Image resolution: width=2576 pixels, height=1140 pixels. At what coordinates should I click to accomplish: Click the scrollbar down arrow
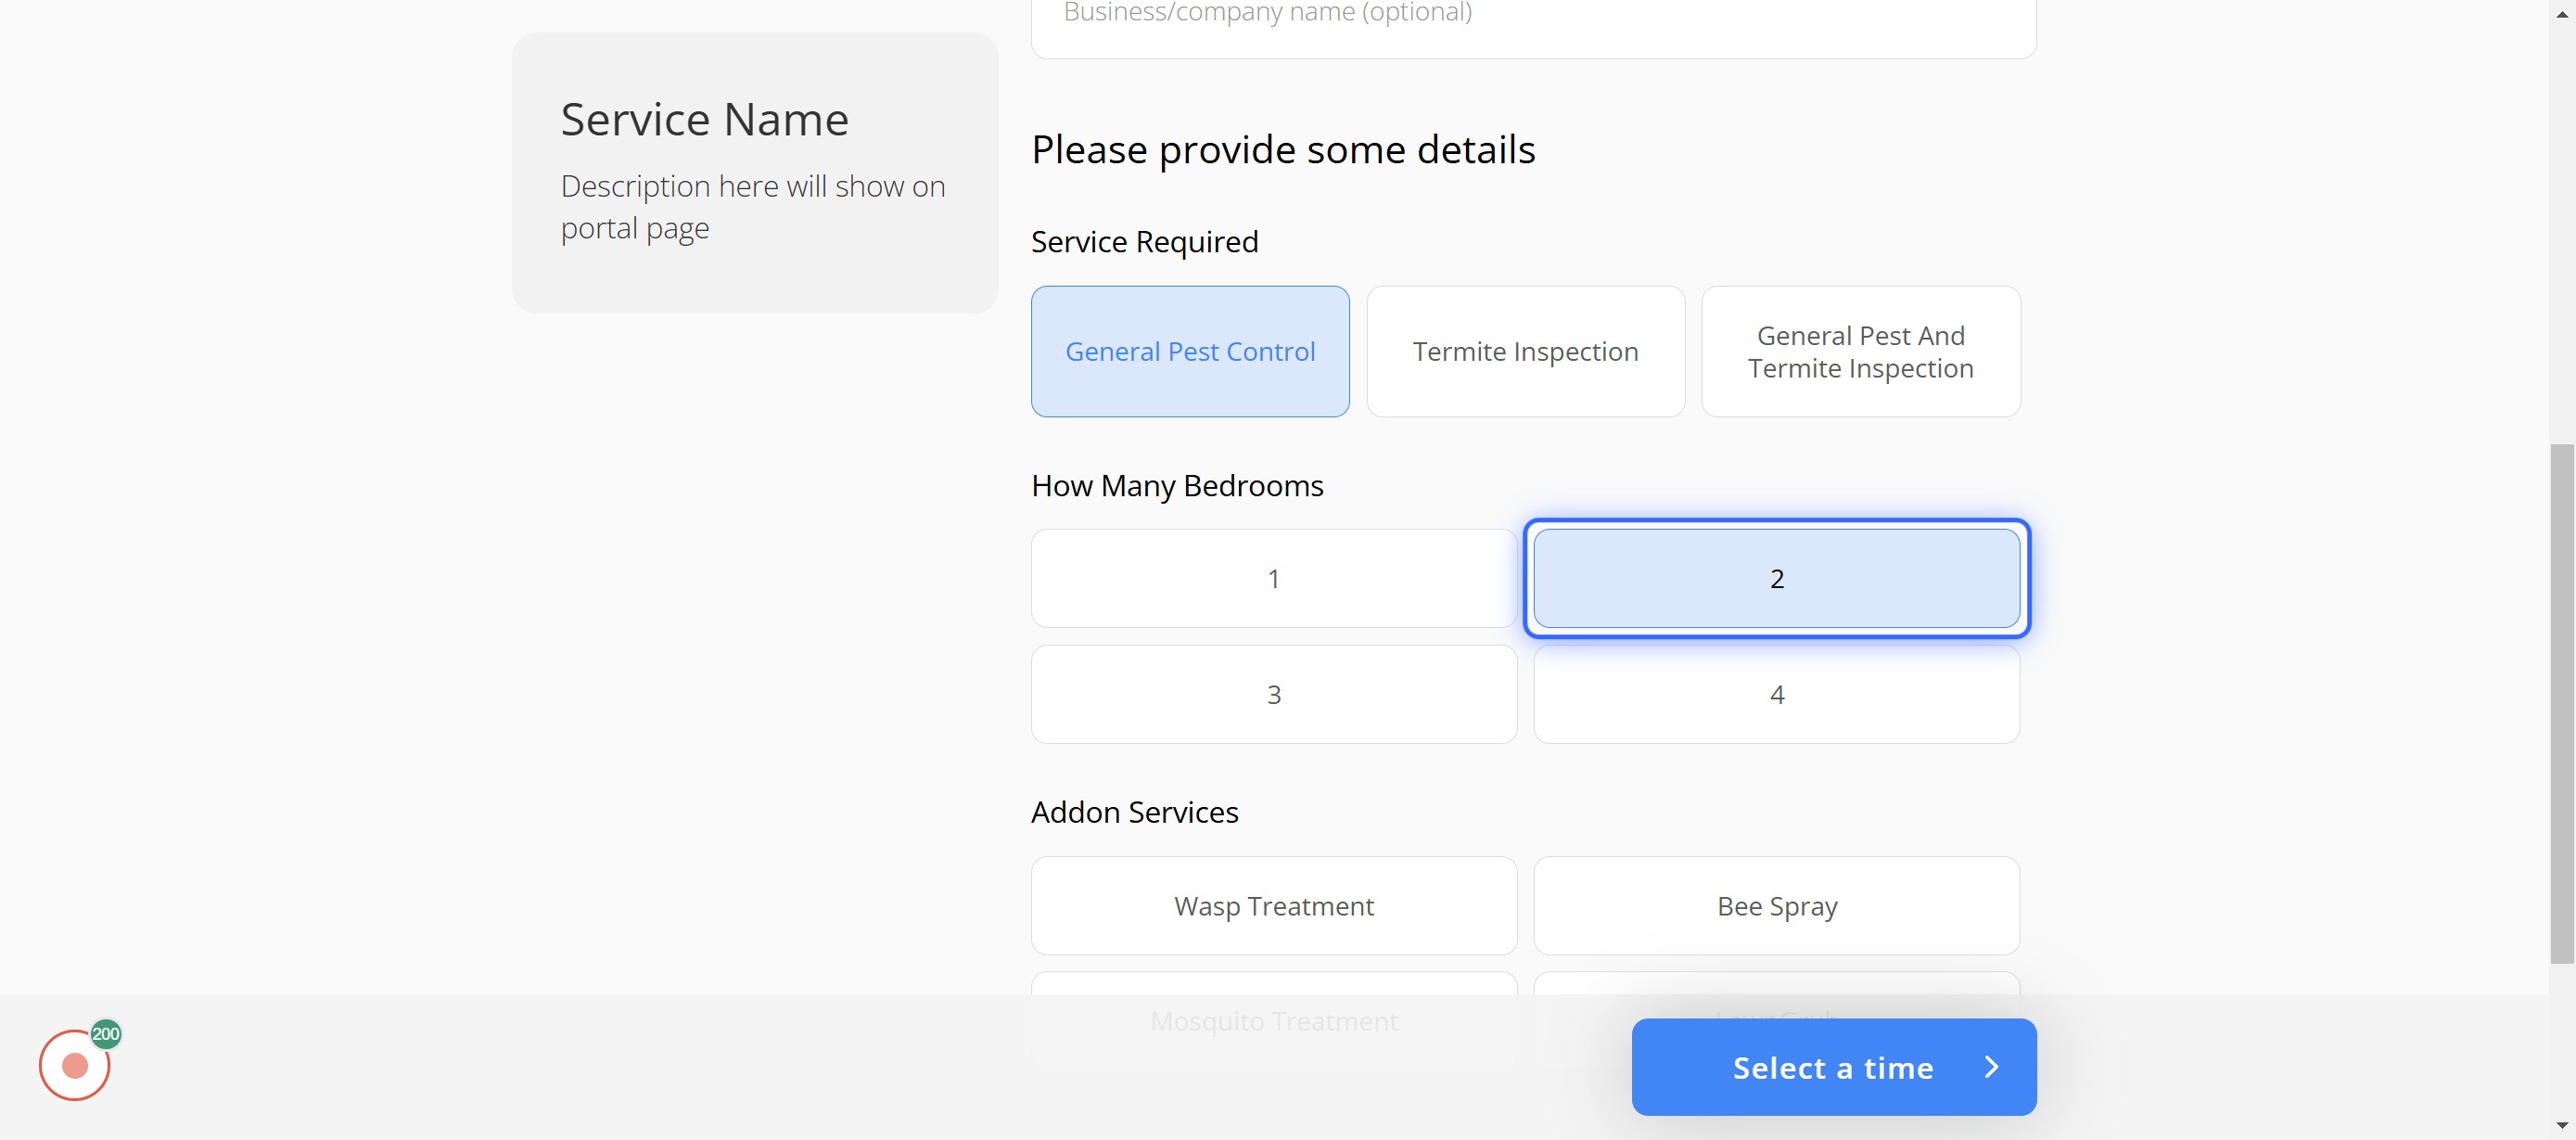coord(2562,1126)
